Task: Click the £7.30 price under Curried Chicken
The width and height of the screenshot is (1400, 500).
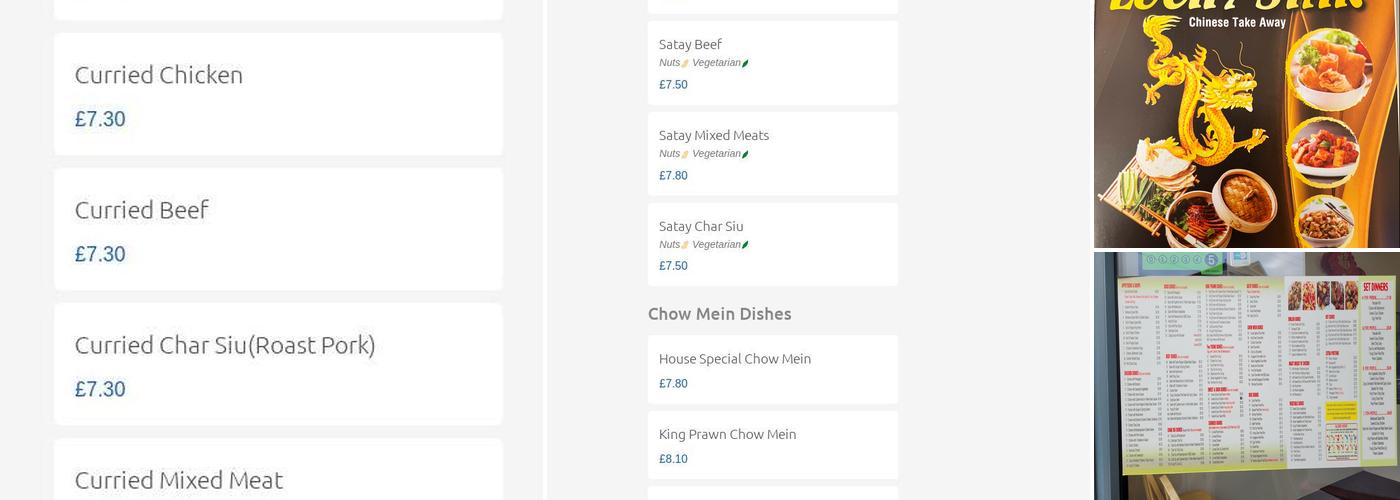Action: point(100,119)
